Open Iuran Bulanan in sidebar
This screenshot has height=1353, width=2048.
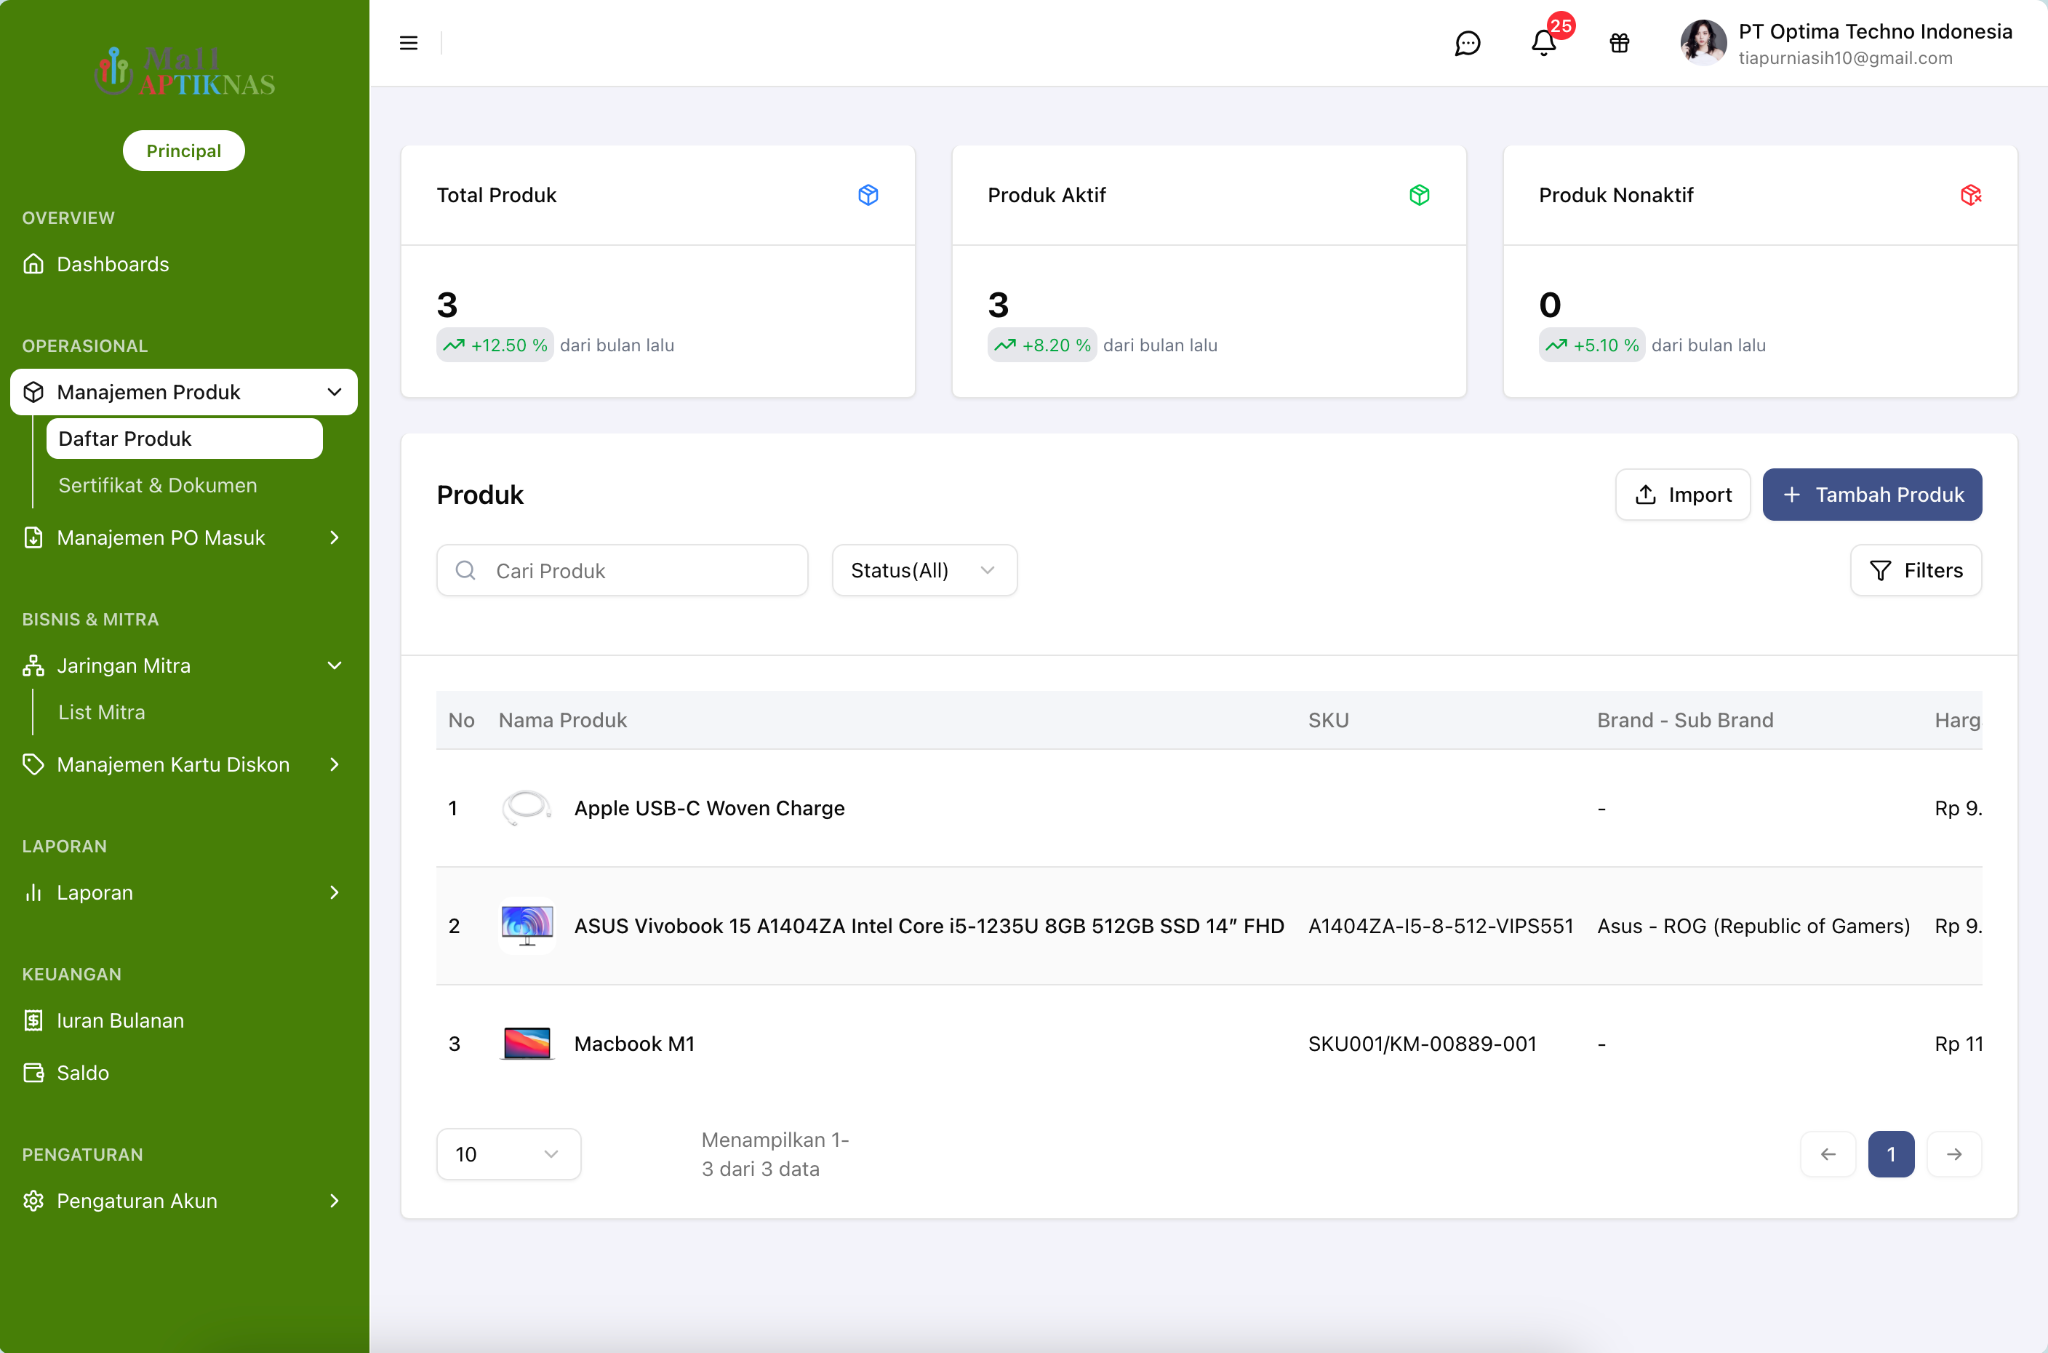(184, 1020)
